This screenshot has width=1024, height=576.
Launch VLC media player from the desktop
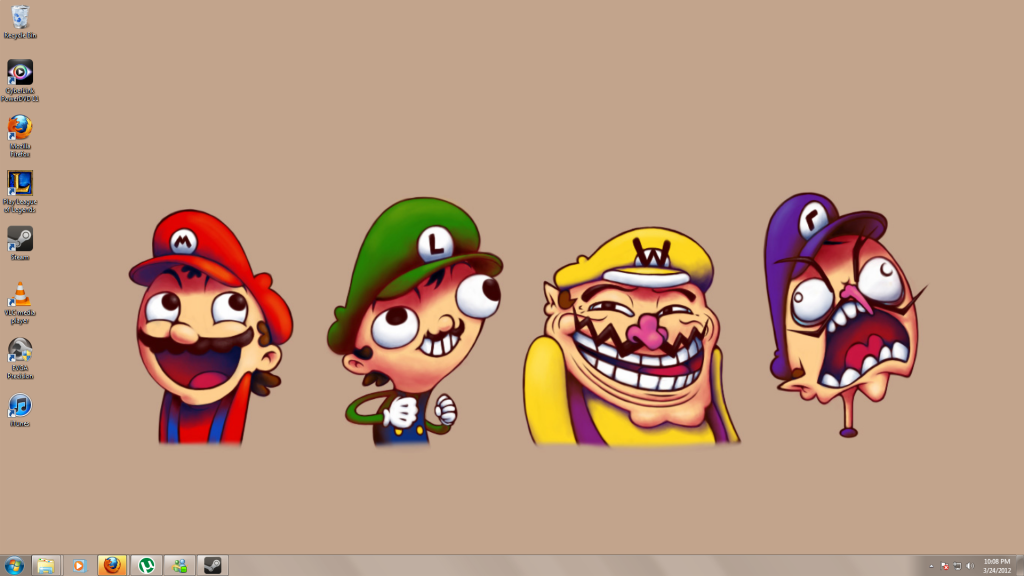coord(20,303)
